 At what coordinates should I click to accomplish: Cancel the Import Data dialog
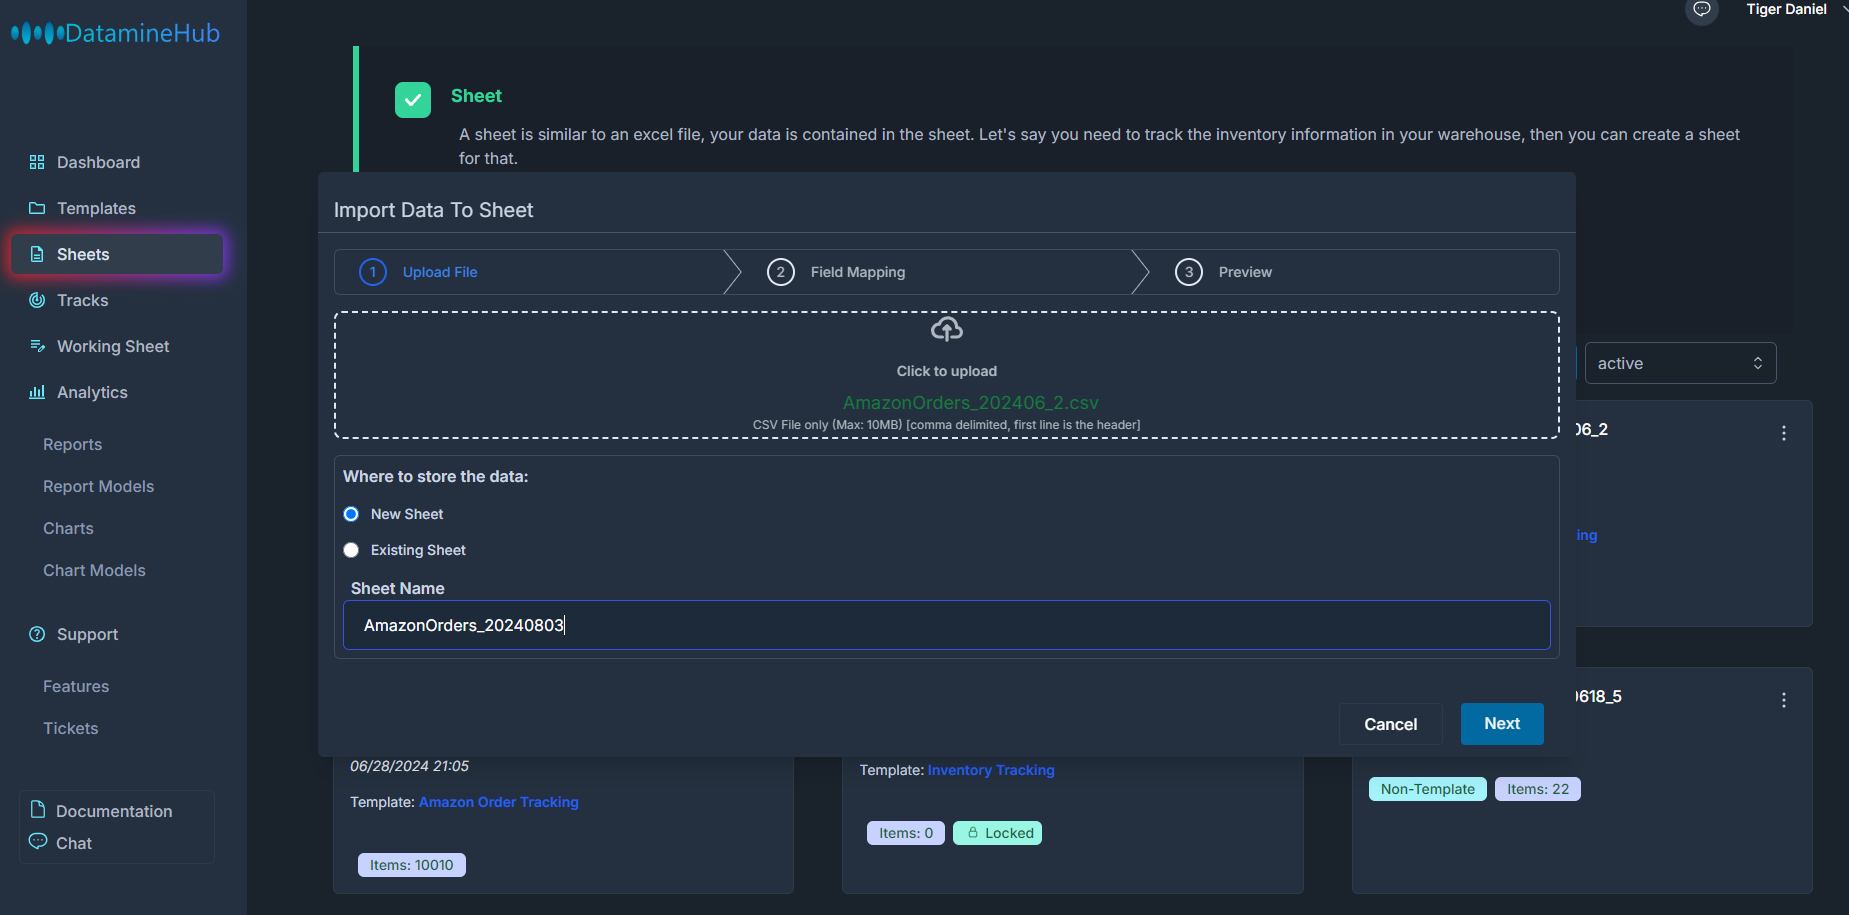click(1390, 724)
